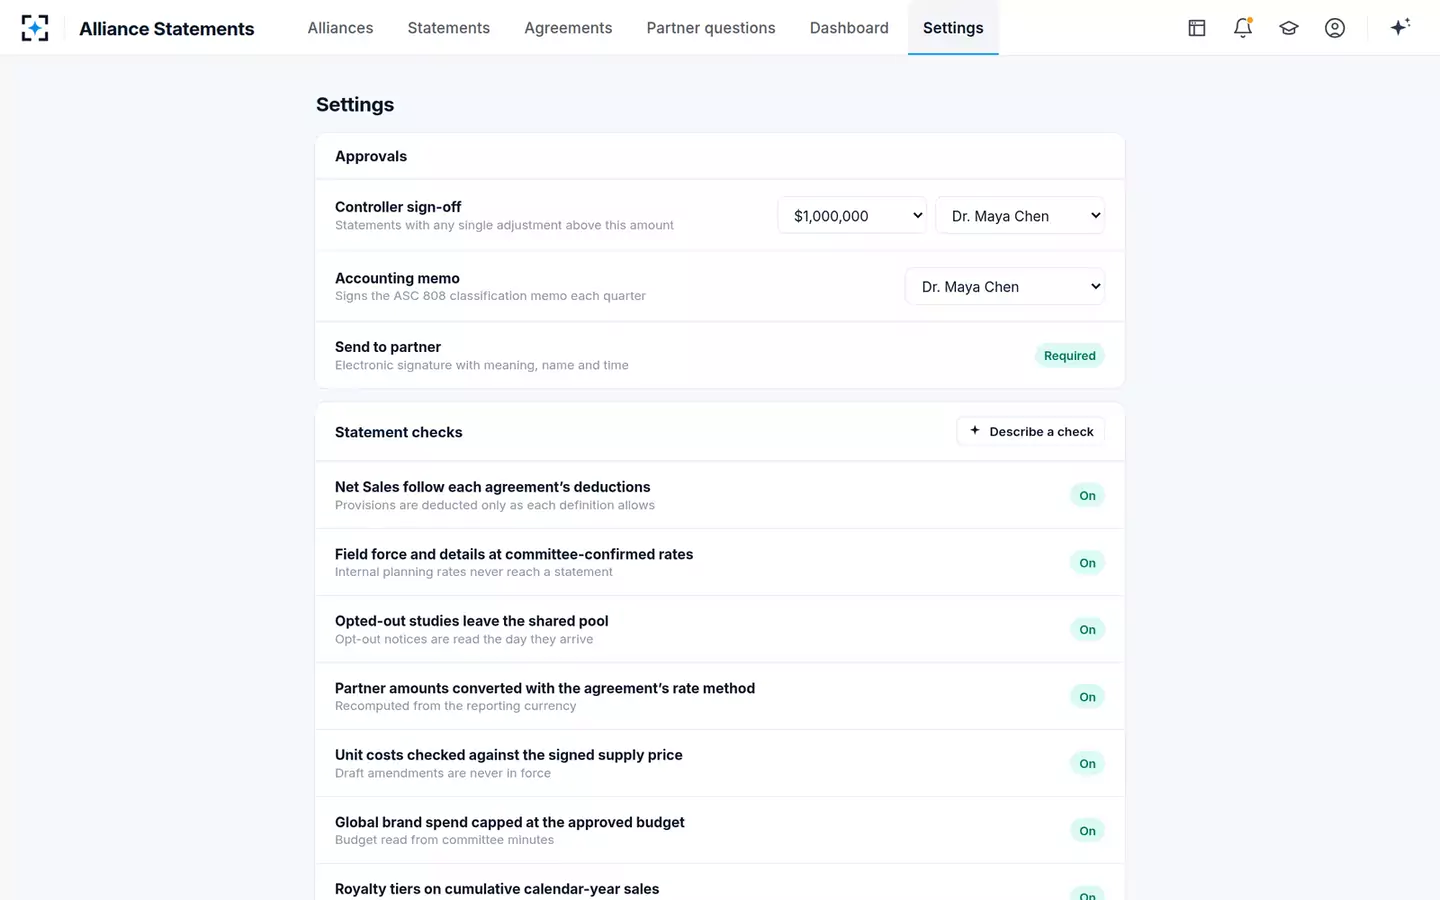Click 'Opted-out studies leave the shared pool'

[471, 621]
